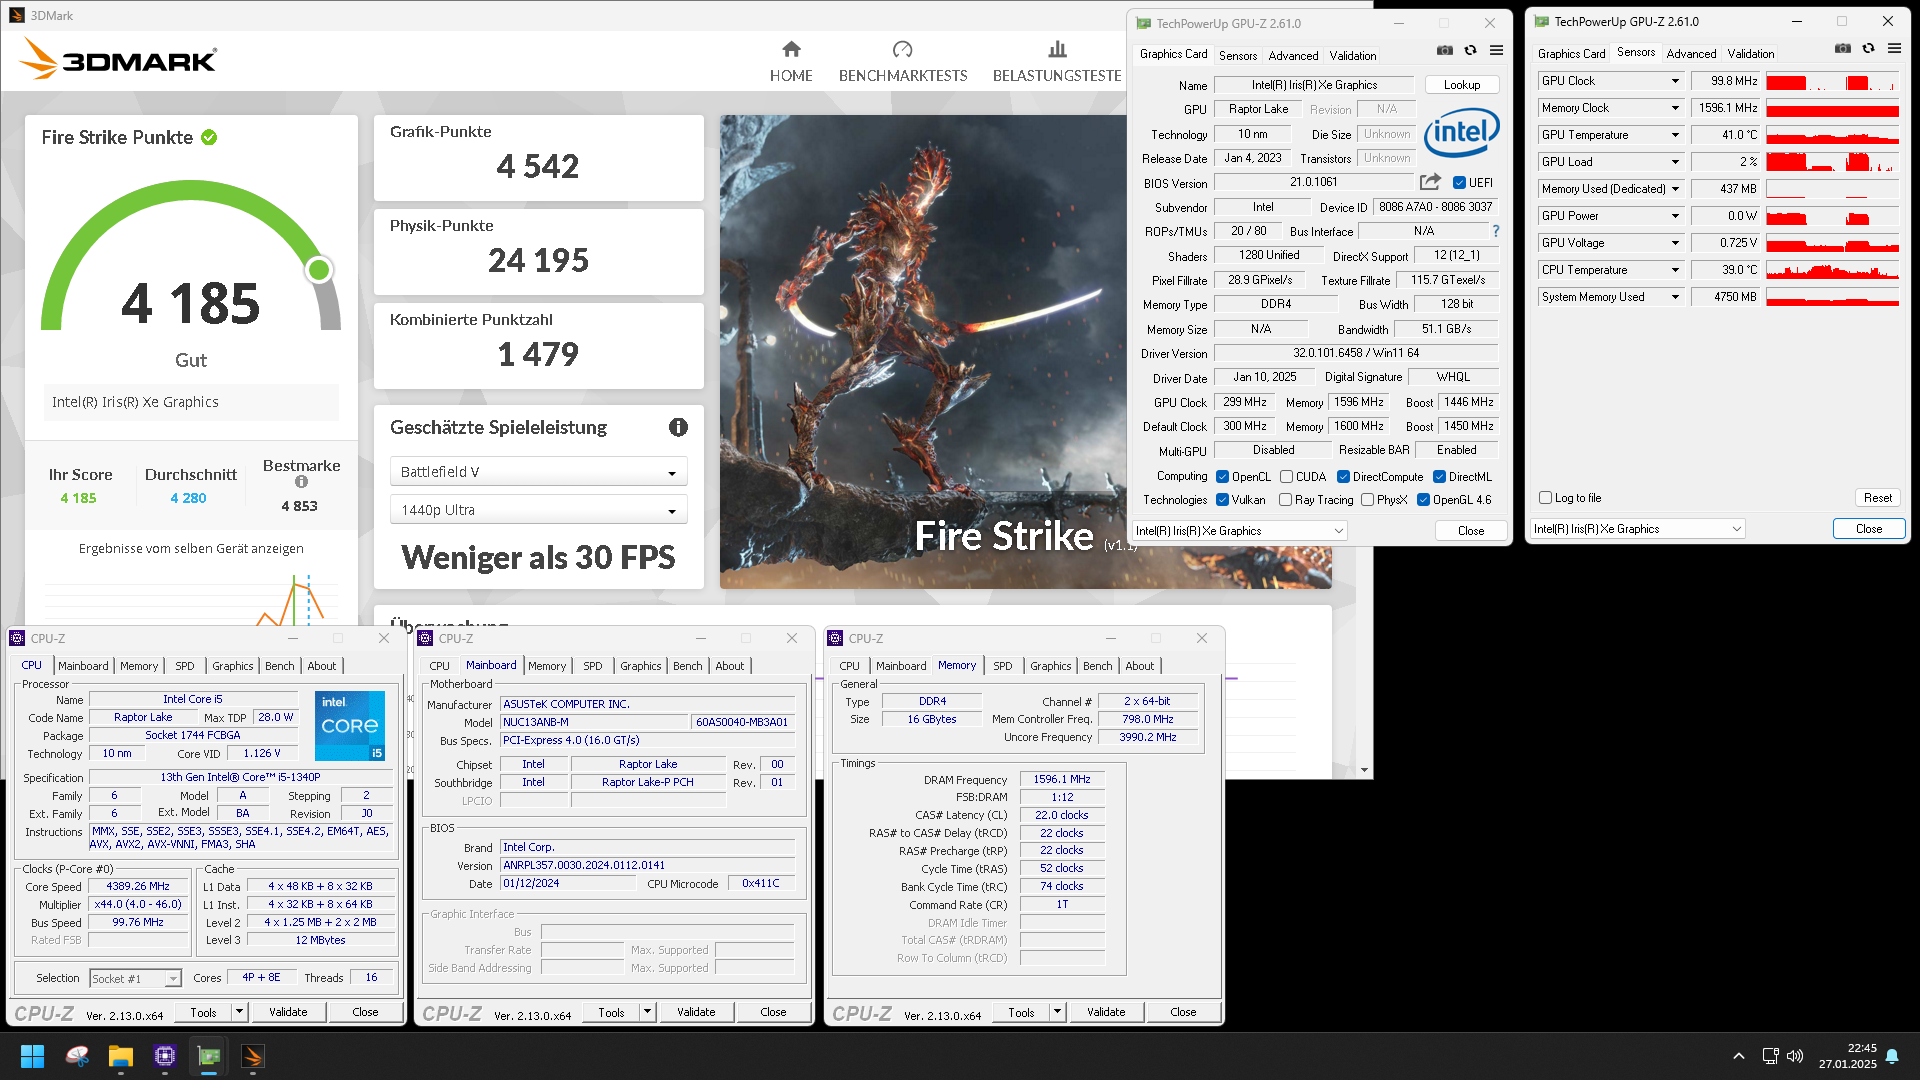The image size is (1920, 1080).
Task: Open the GPU selector dropdown in the GPU-Z Sensors window
Action: [1638, 529]
